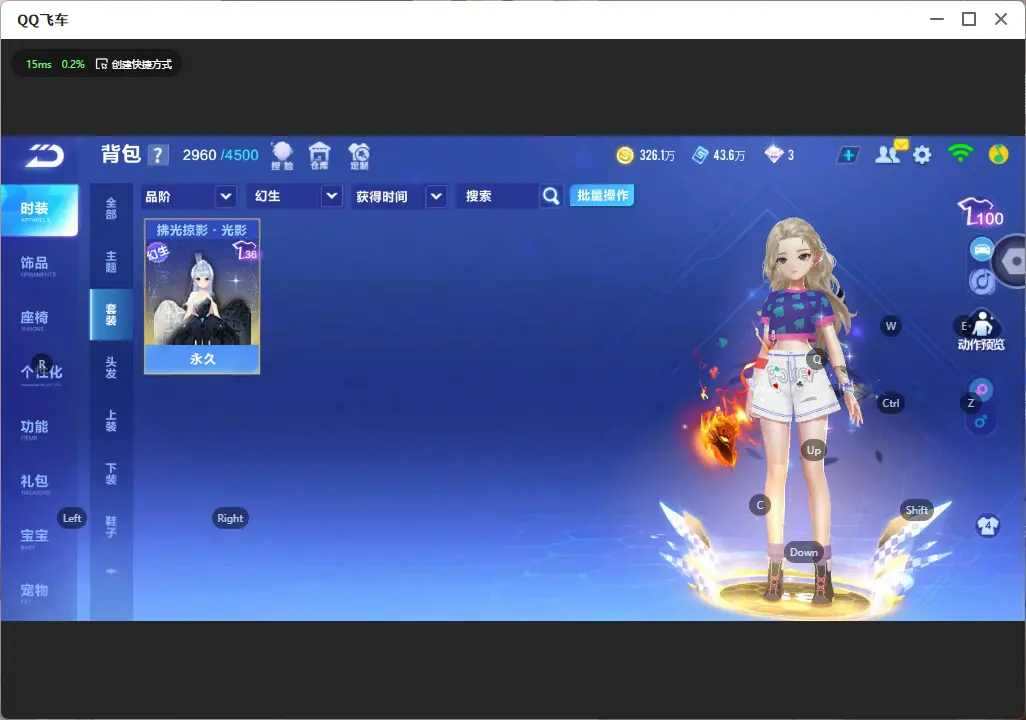Click the C key overlay
Image resolution: width=1026 pixels, height=720 pixels.
pos(760,505)
